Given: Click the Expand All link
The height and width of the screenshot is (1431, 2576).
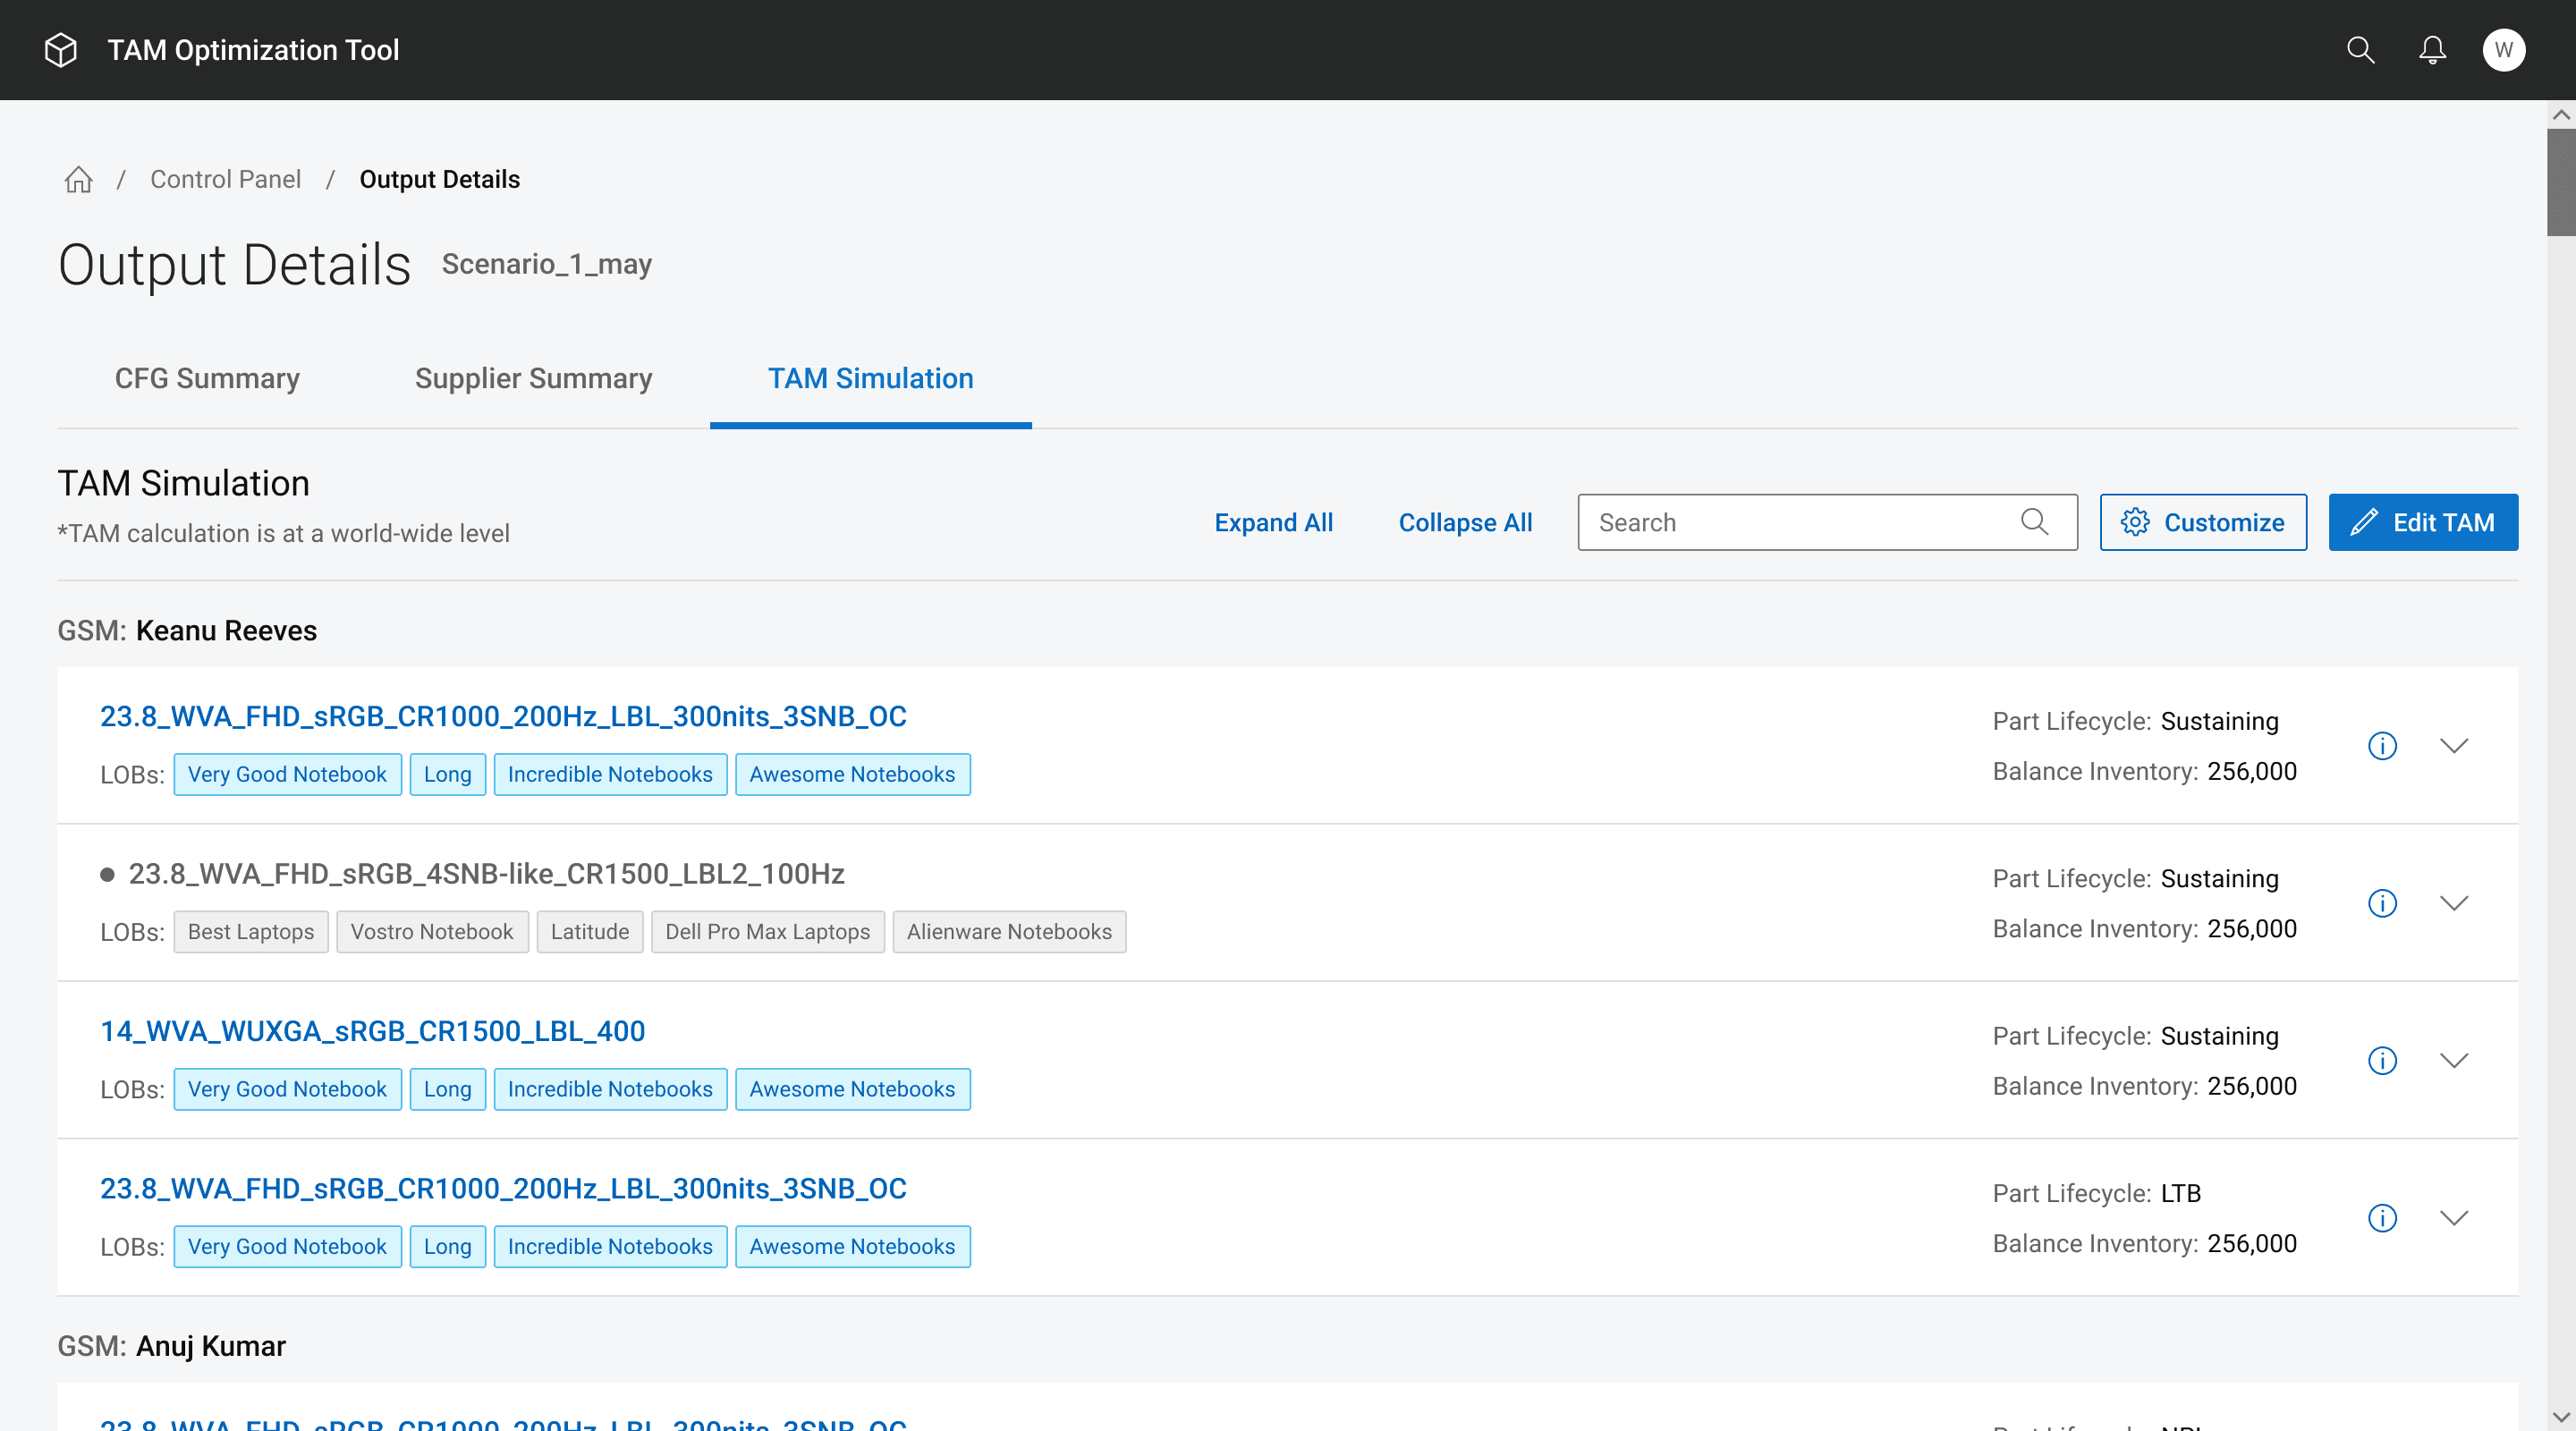Looking at the screenshot, I should click(1273, 522).
